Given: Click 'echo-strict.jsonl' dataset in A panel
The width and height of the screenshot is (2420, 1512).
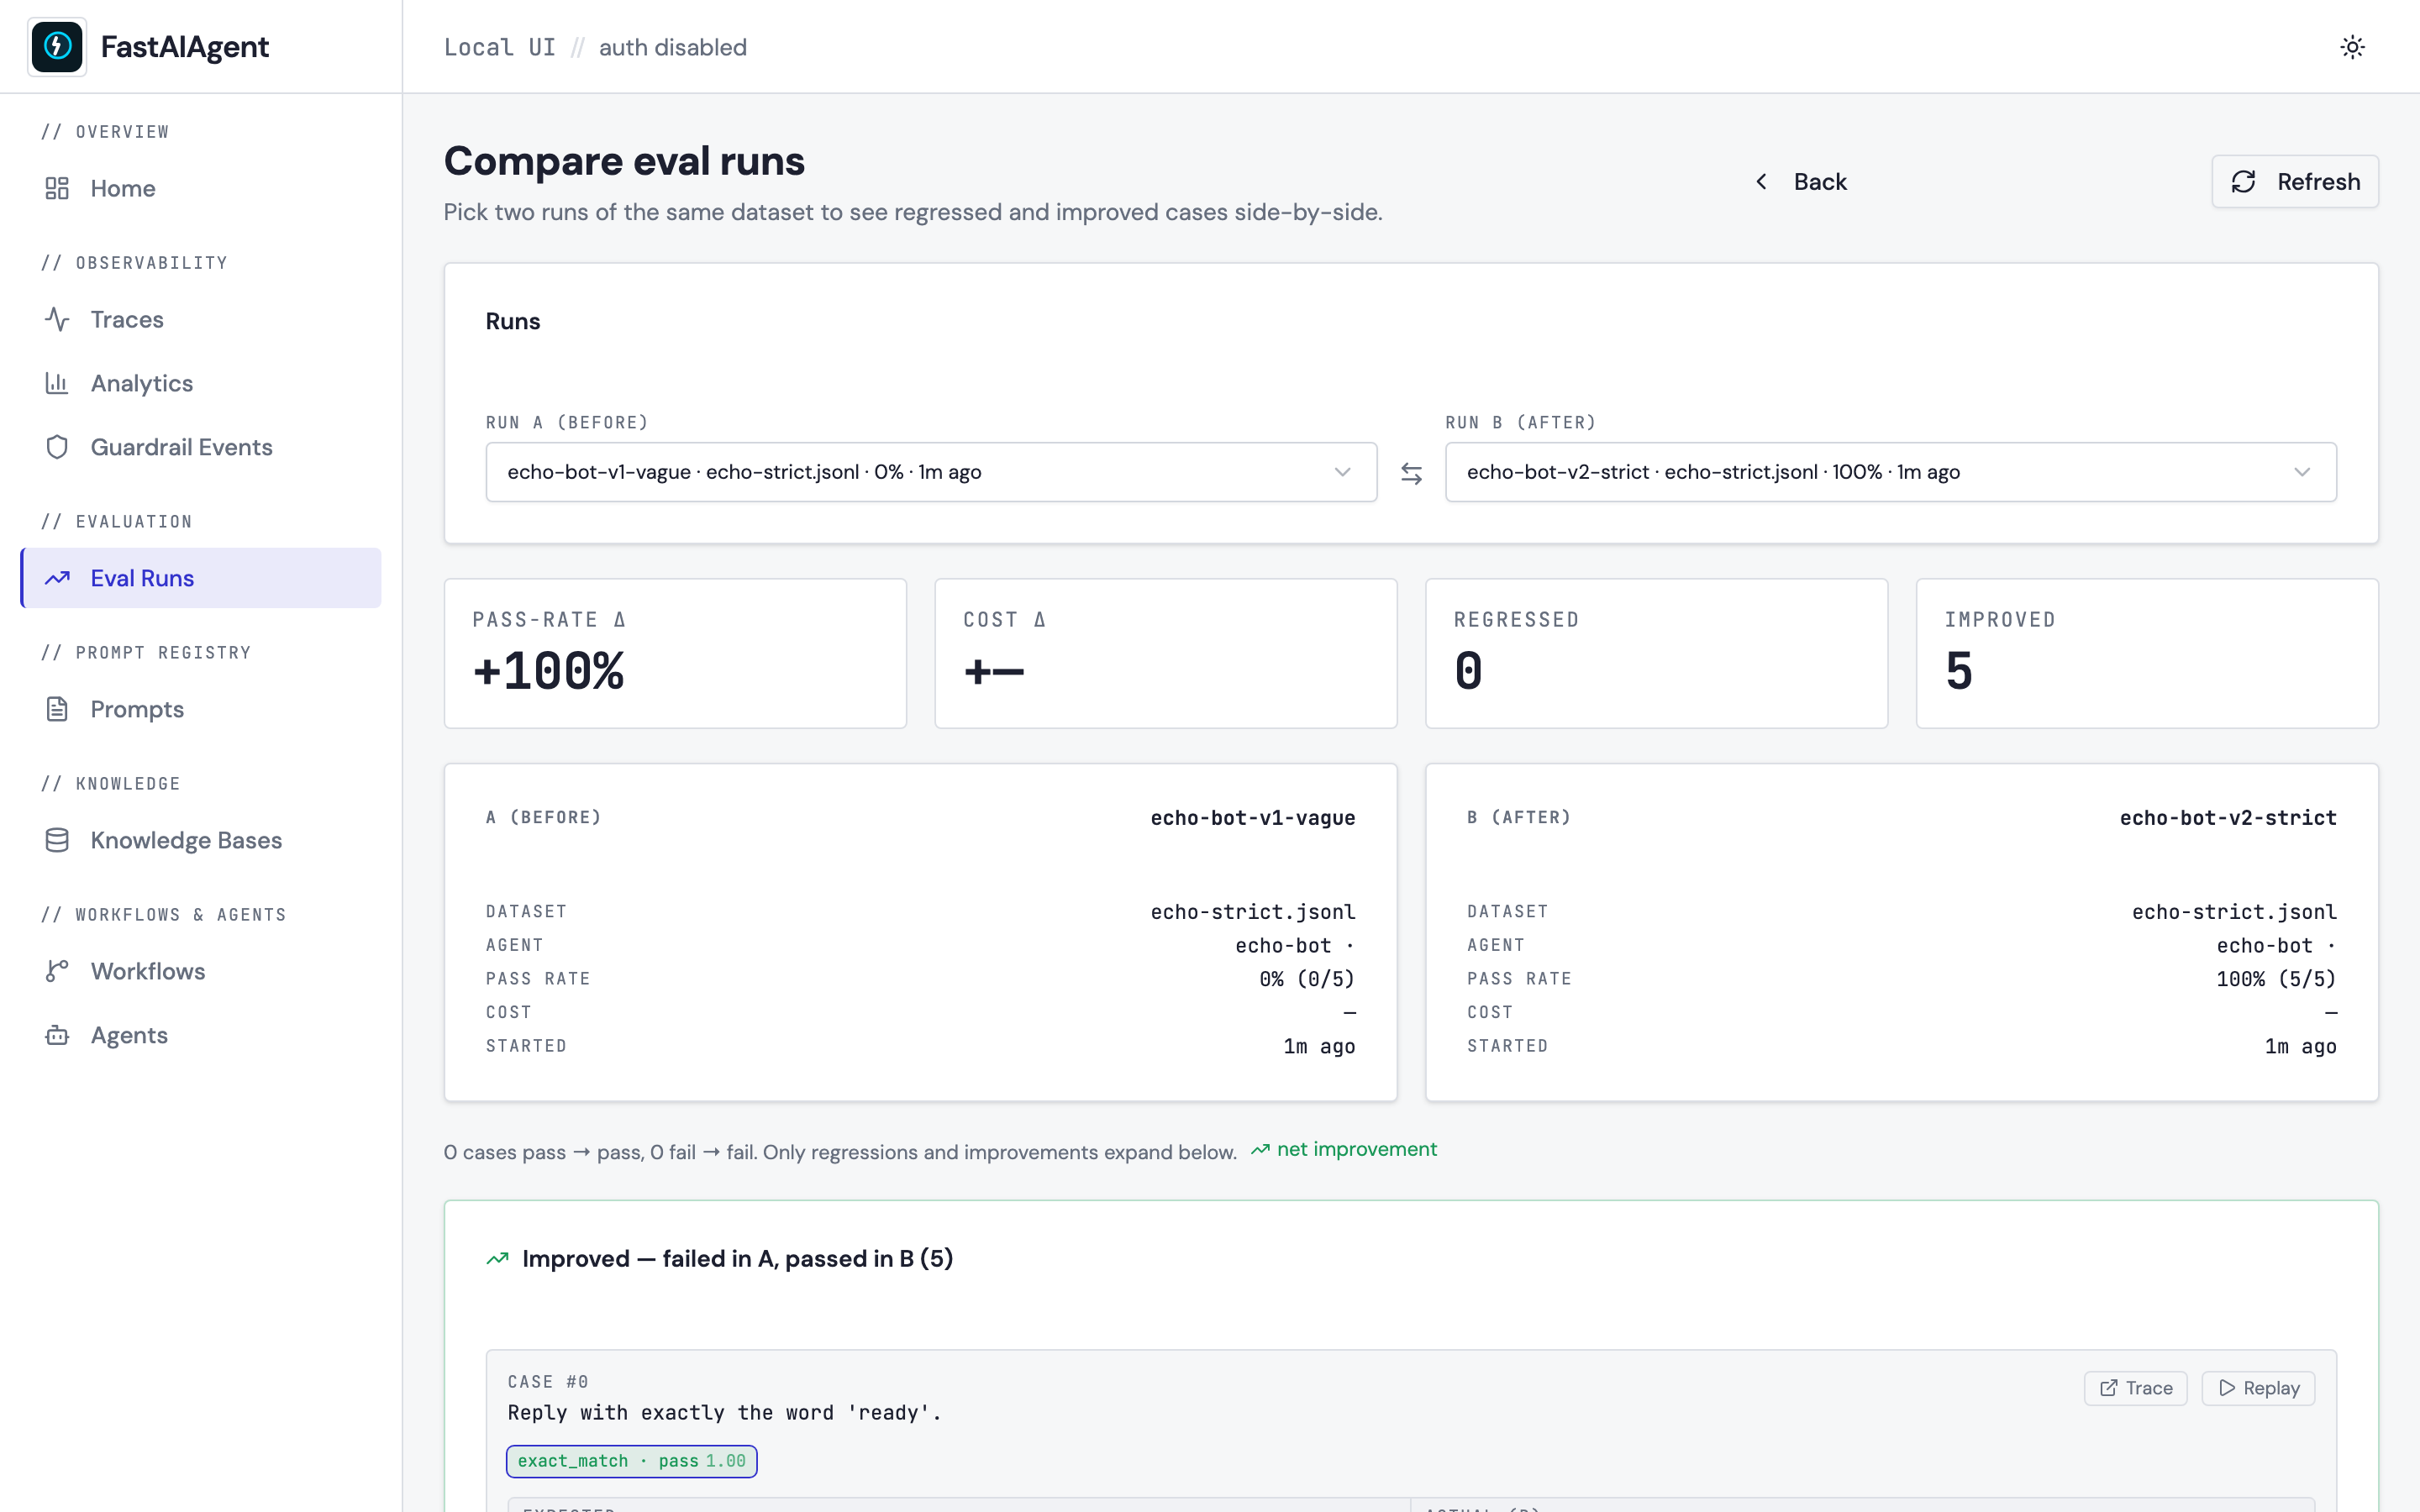Looking at the screenshot, I should pos(1252,912).
